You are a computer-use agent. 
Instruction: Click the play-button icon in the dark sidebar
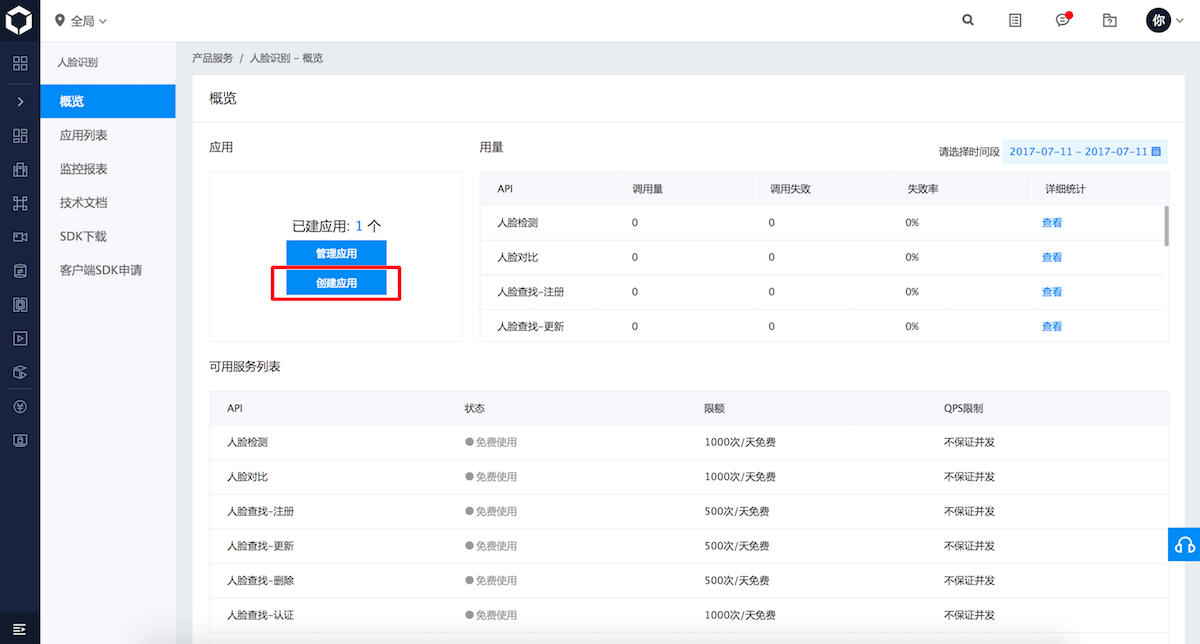tap(19, 338)
